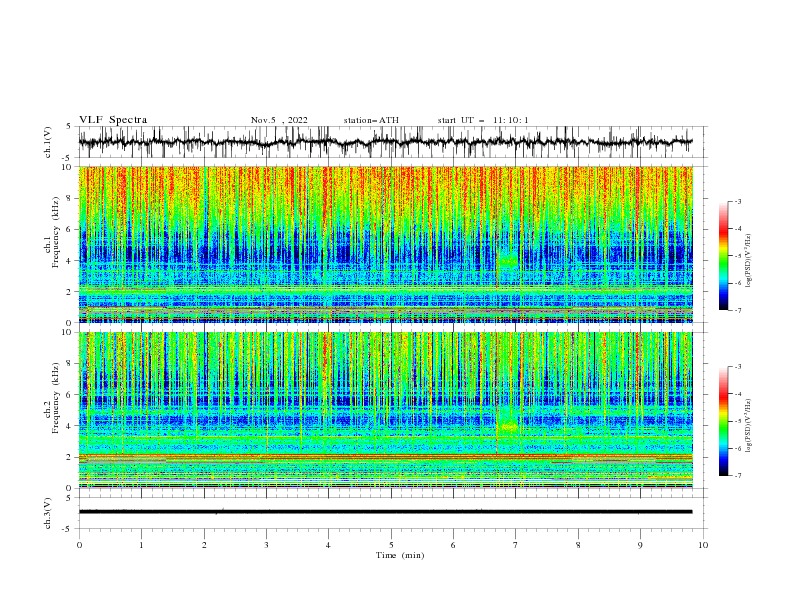Click the "station=ATH" label

pyautogui.click(x=371, y=120)
